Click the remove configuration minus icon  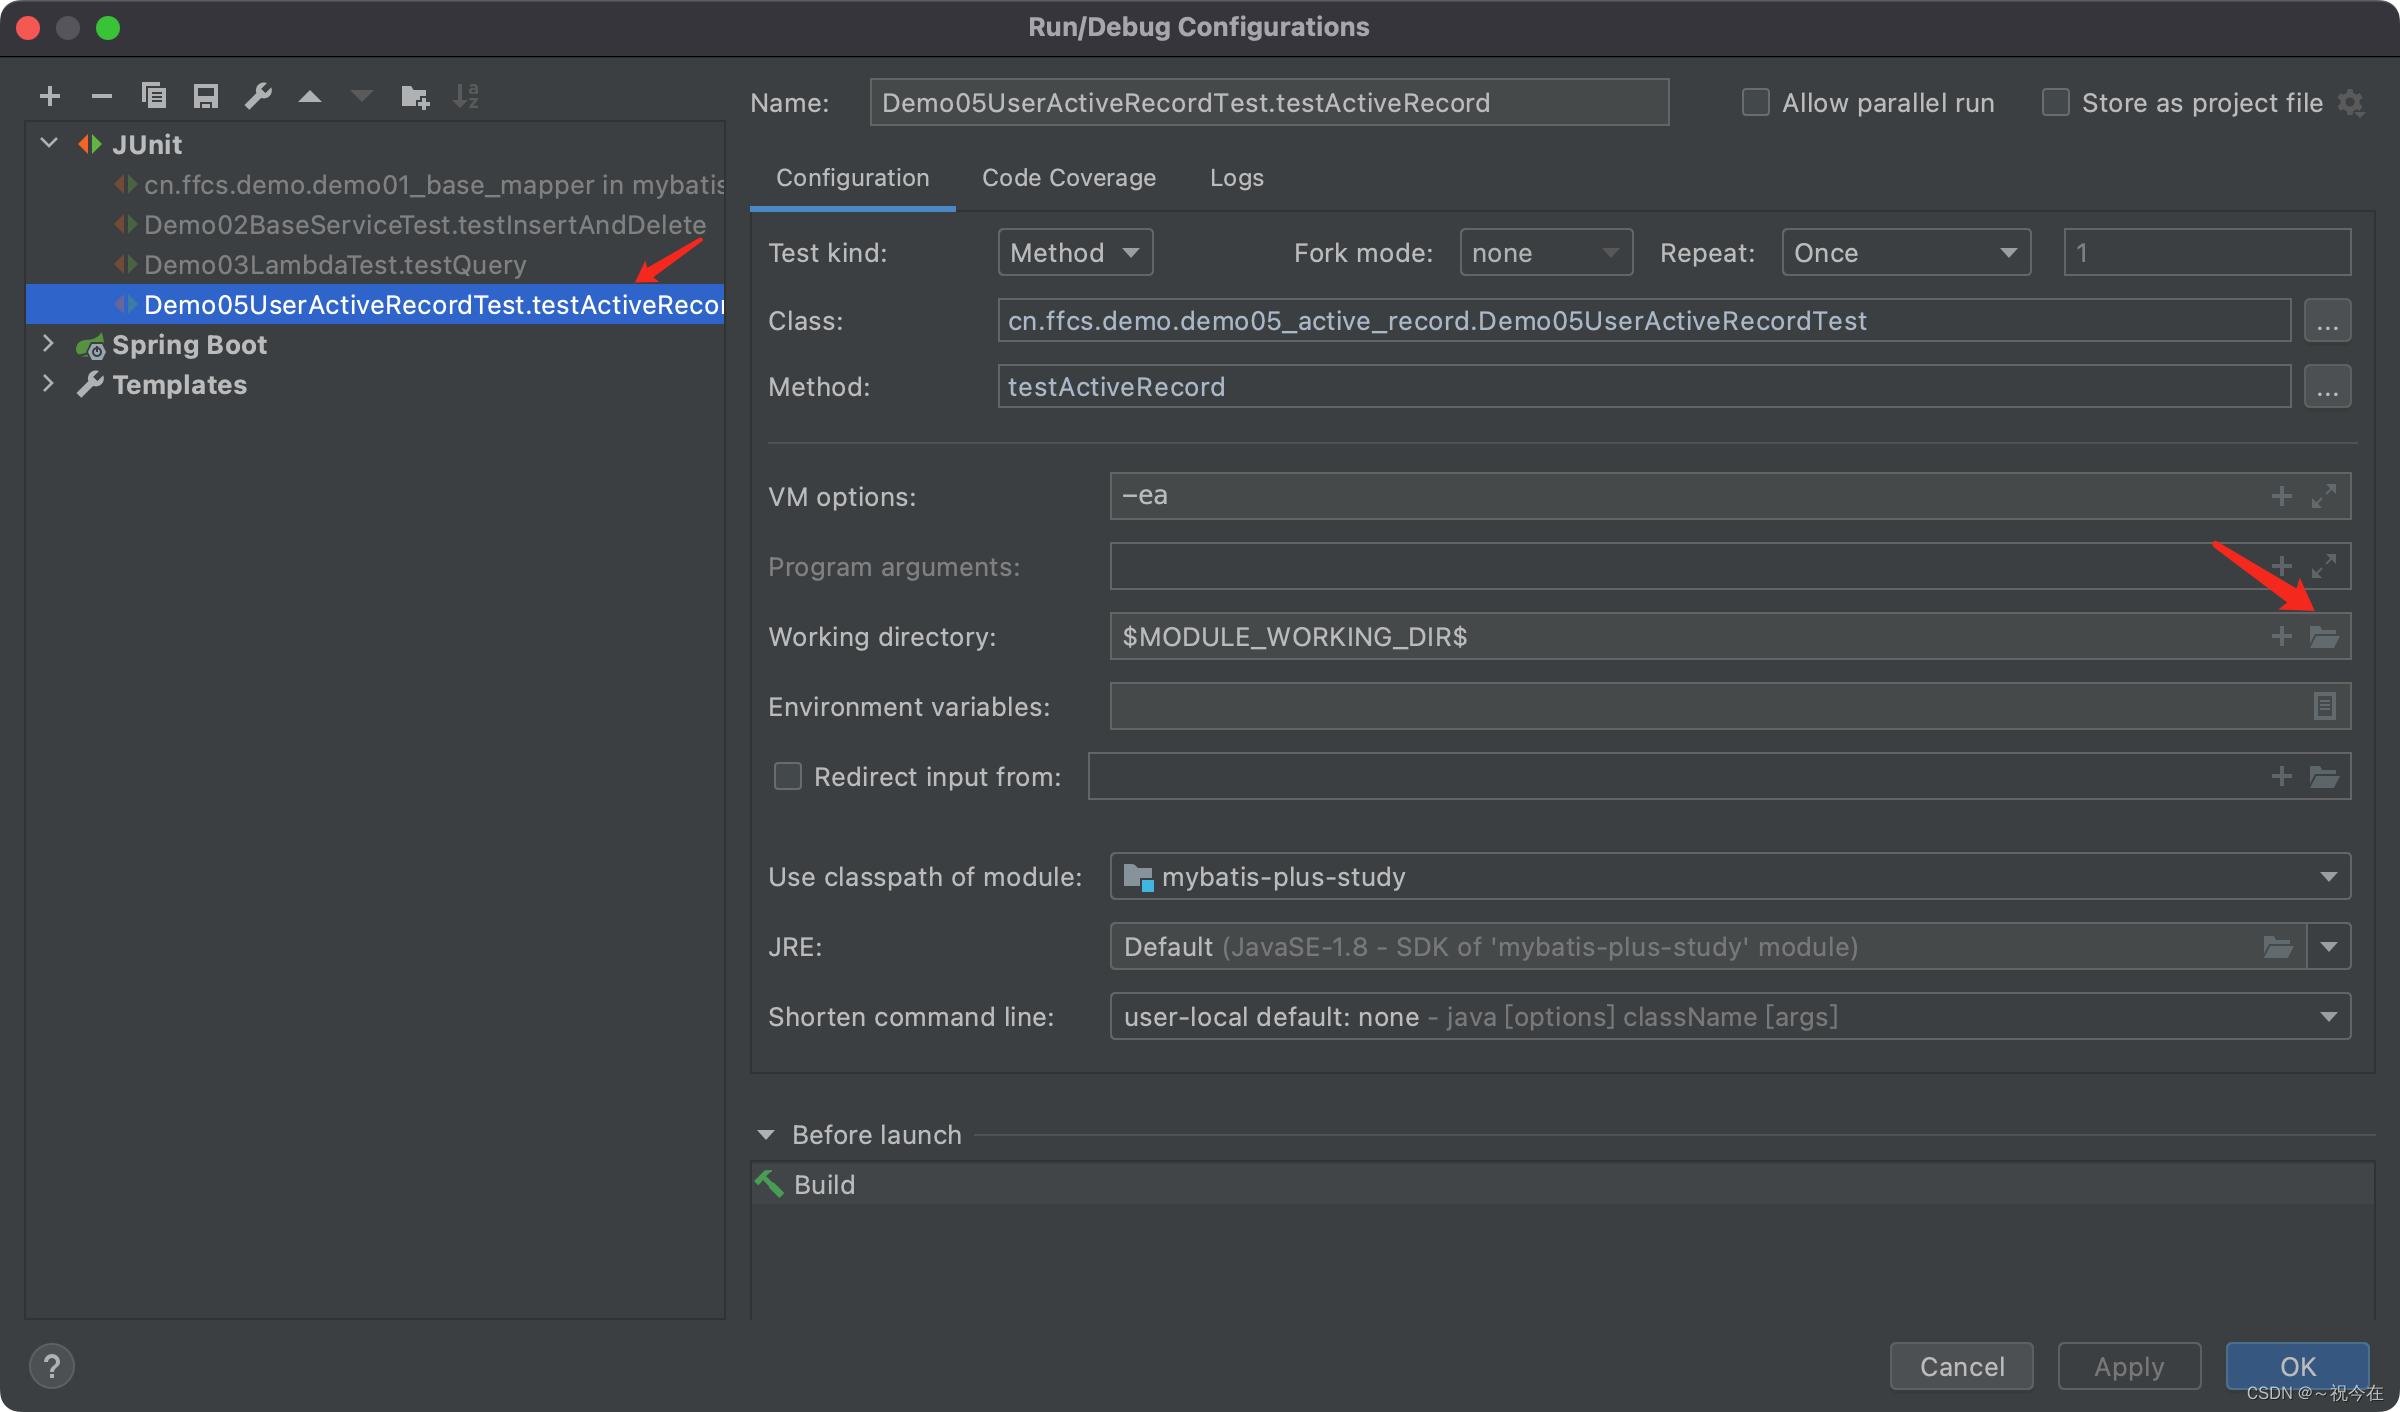pyautogui.click(x=101, y=96)
